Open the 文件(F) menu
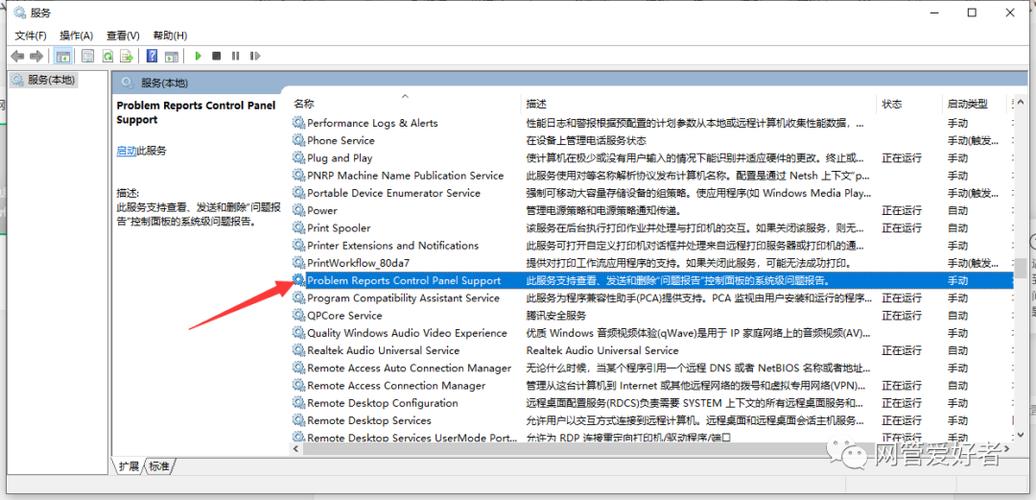 [x=30, y=35]
